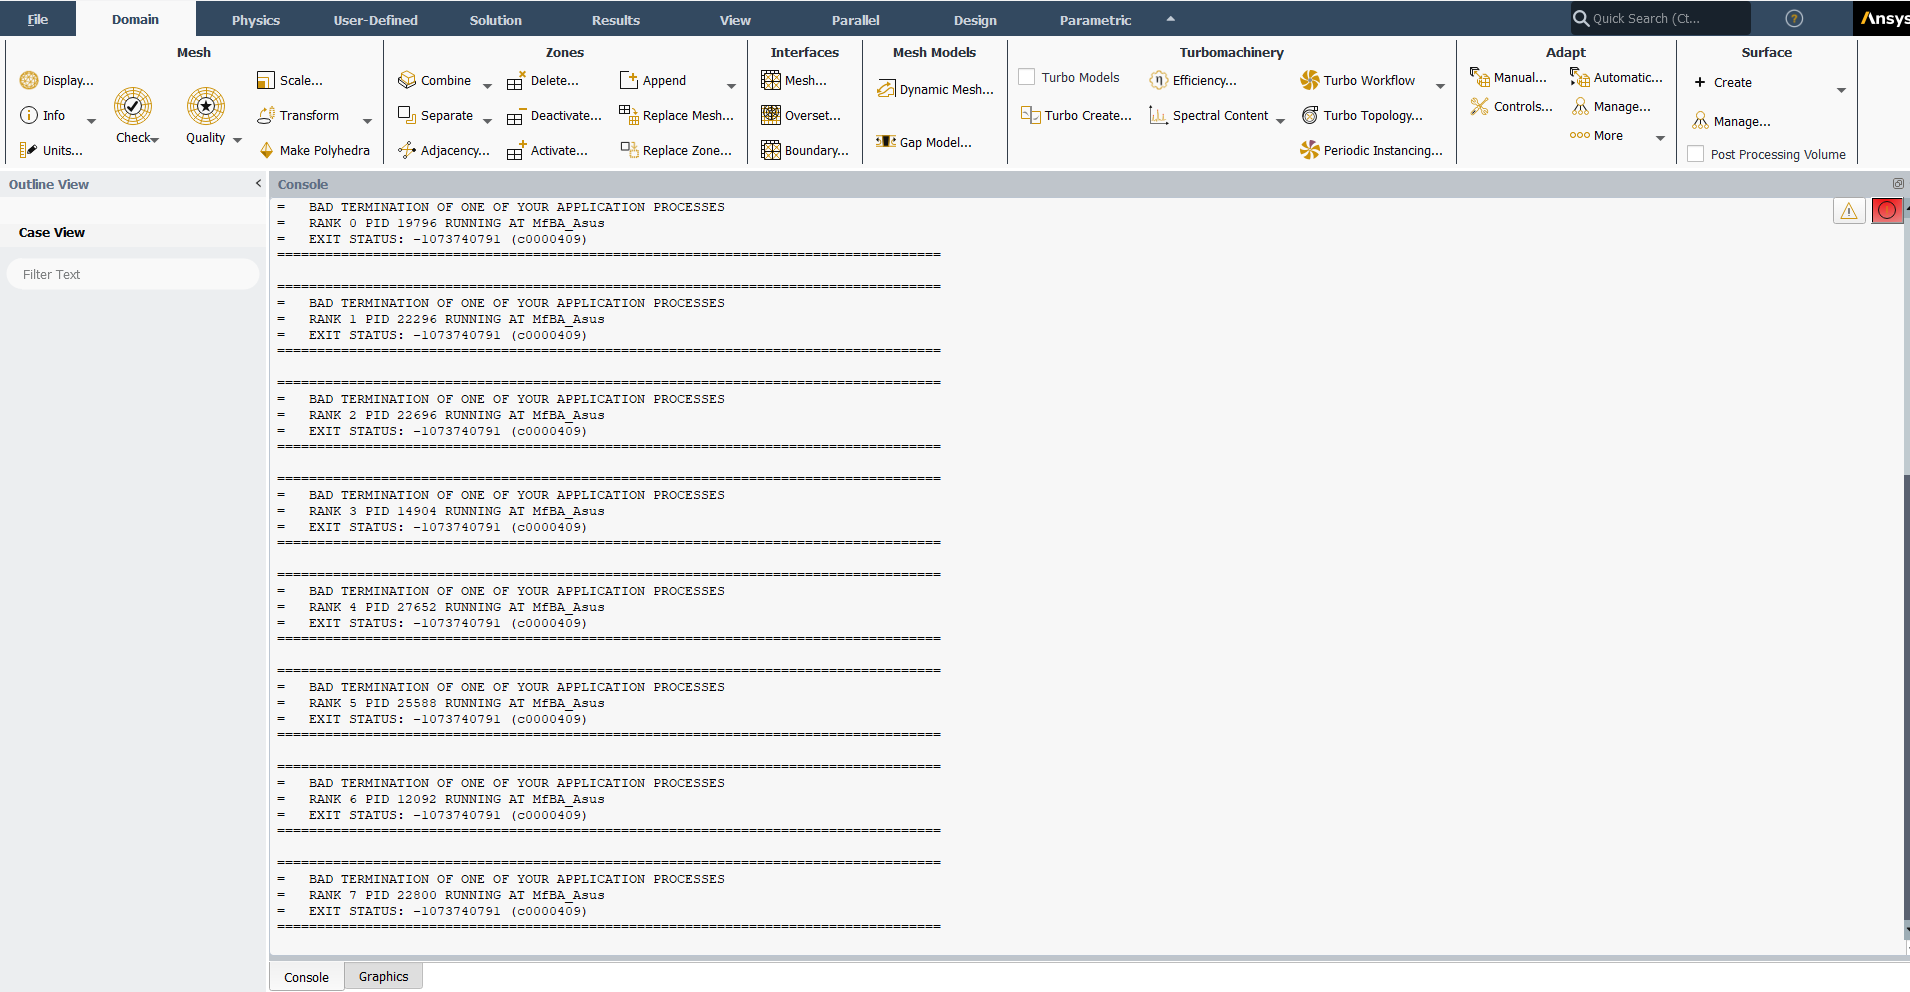Collapse the ribbon with the up arrow
1910x992 pixels.
(x=1170, y=19)
